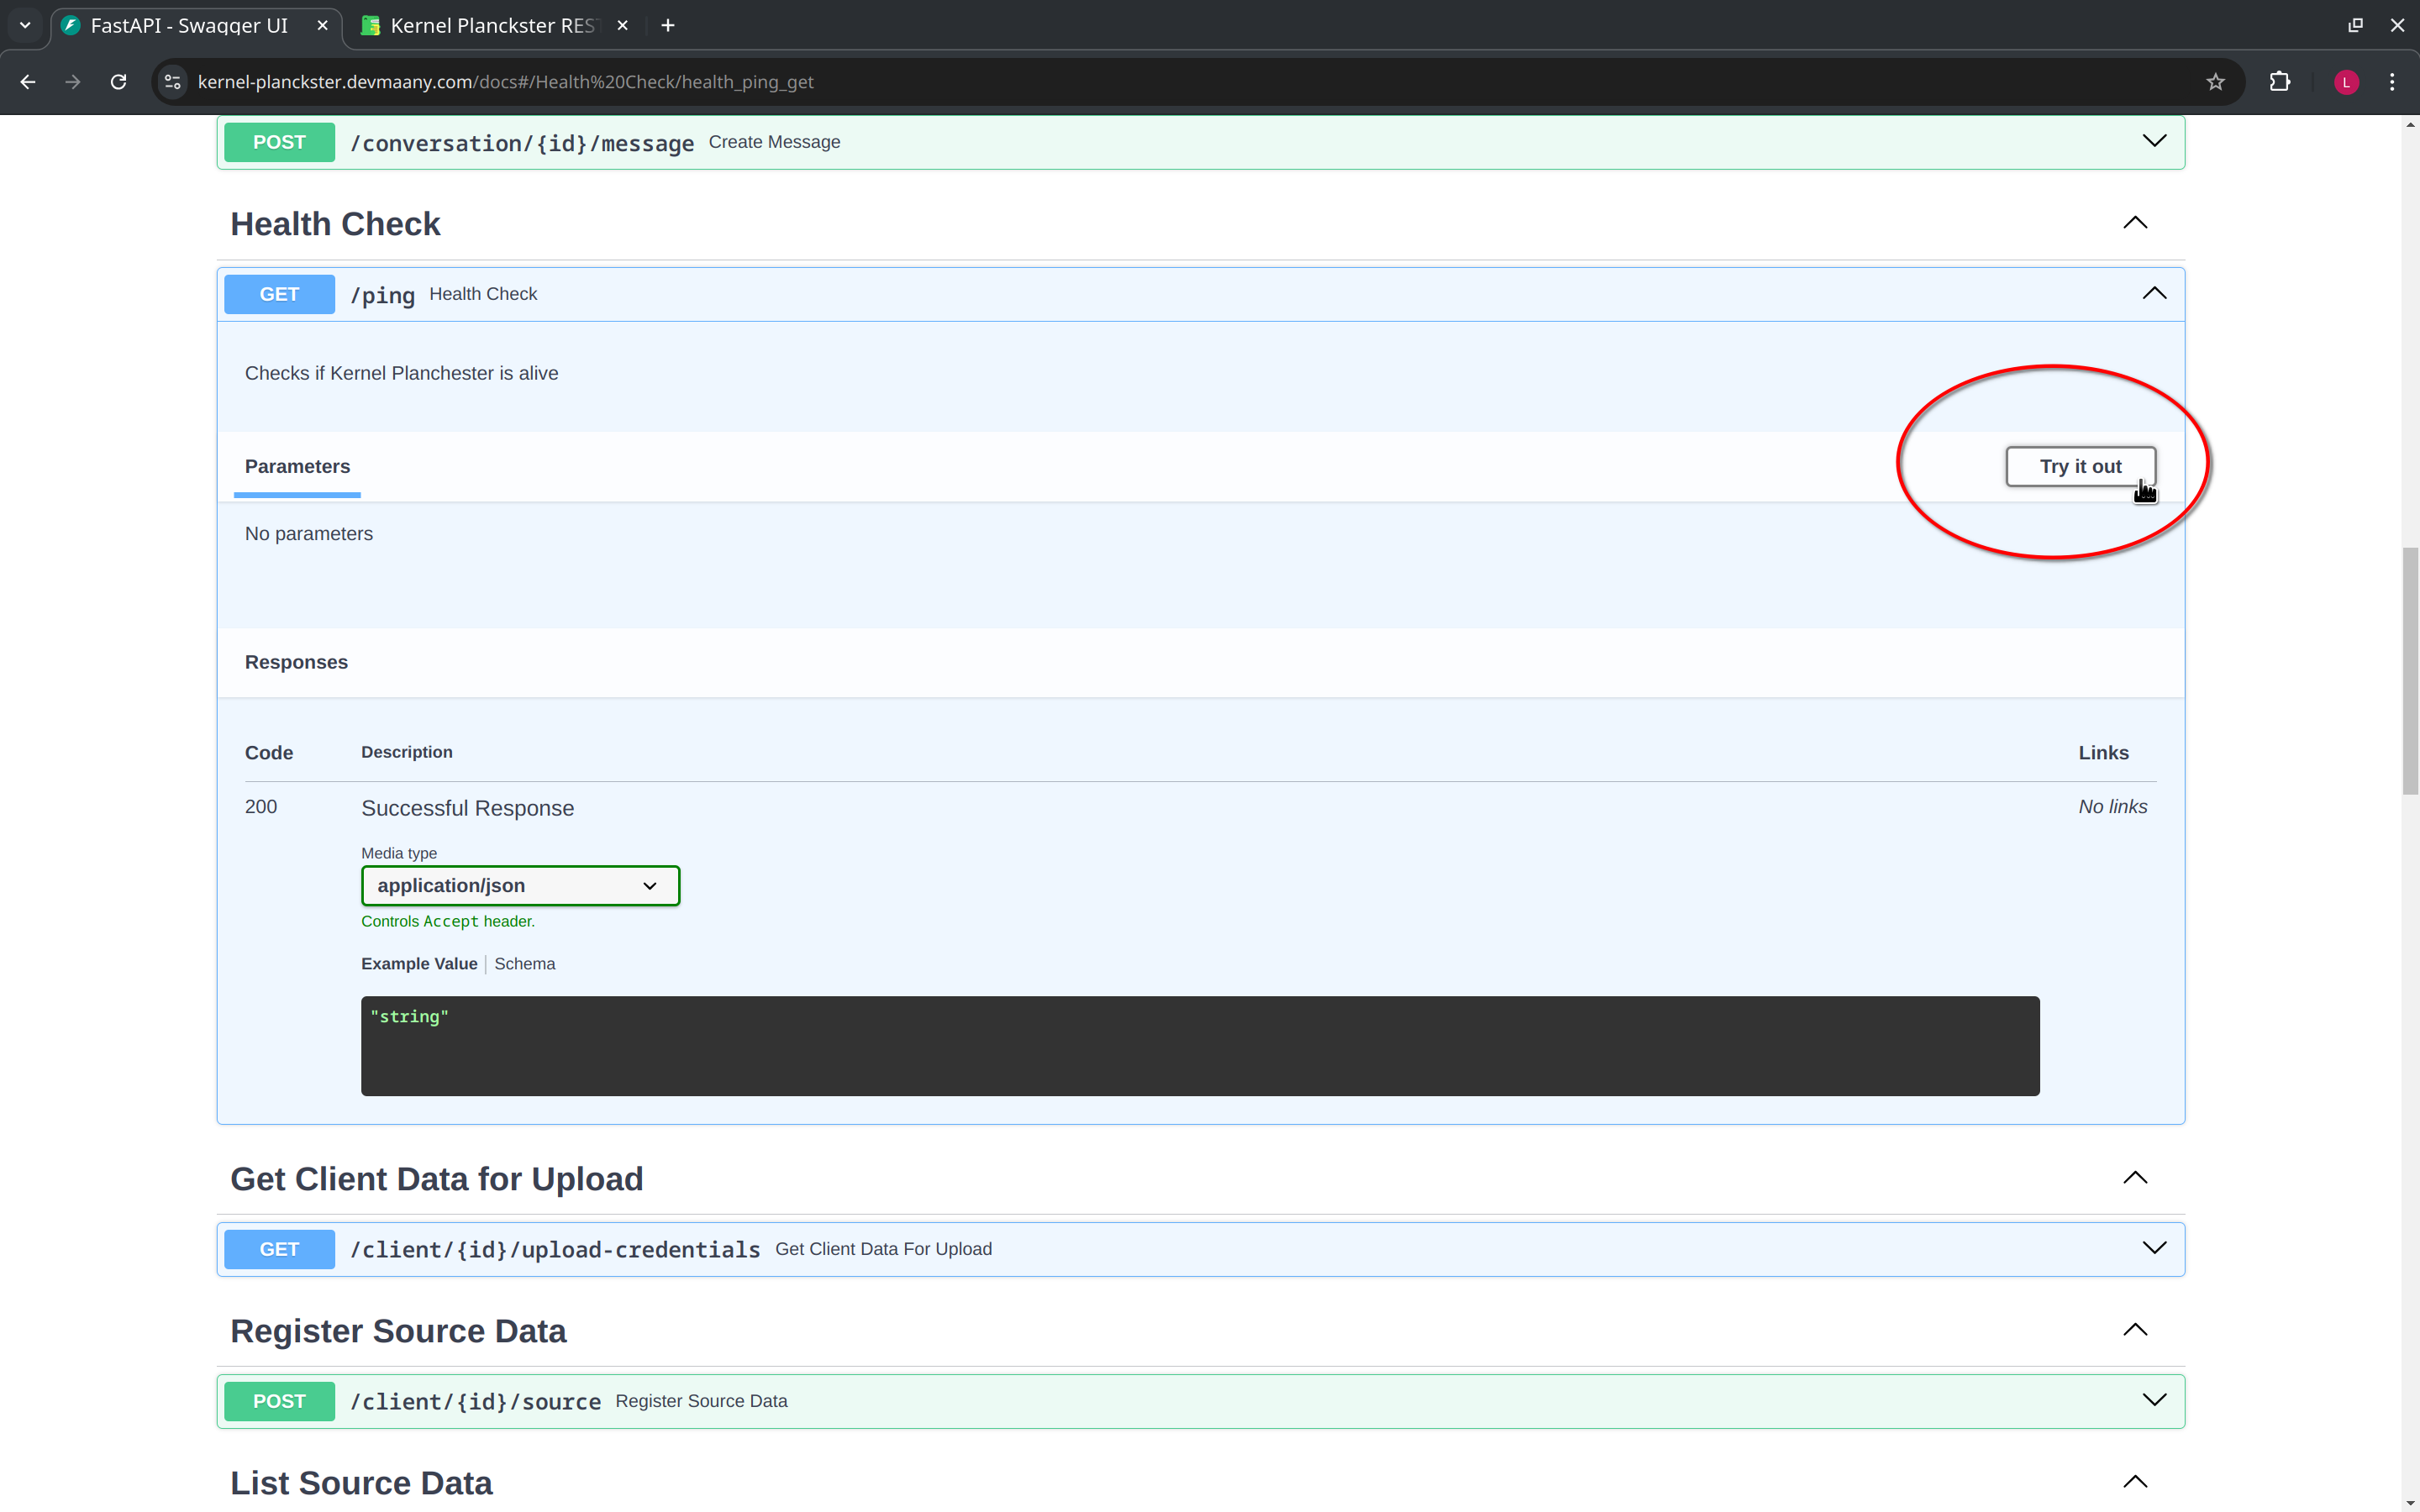Click the vertical scrollbar thumb

(2410, 670)
